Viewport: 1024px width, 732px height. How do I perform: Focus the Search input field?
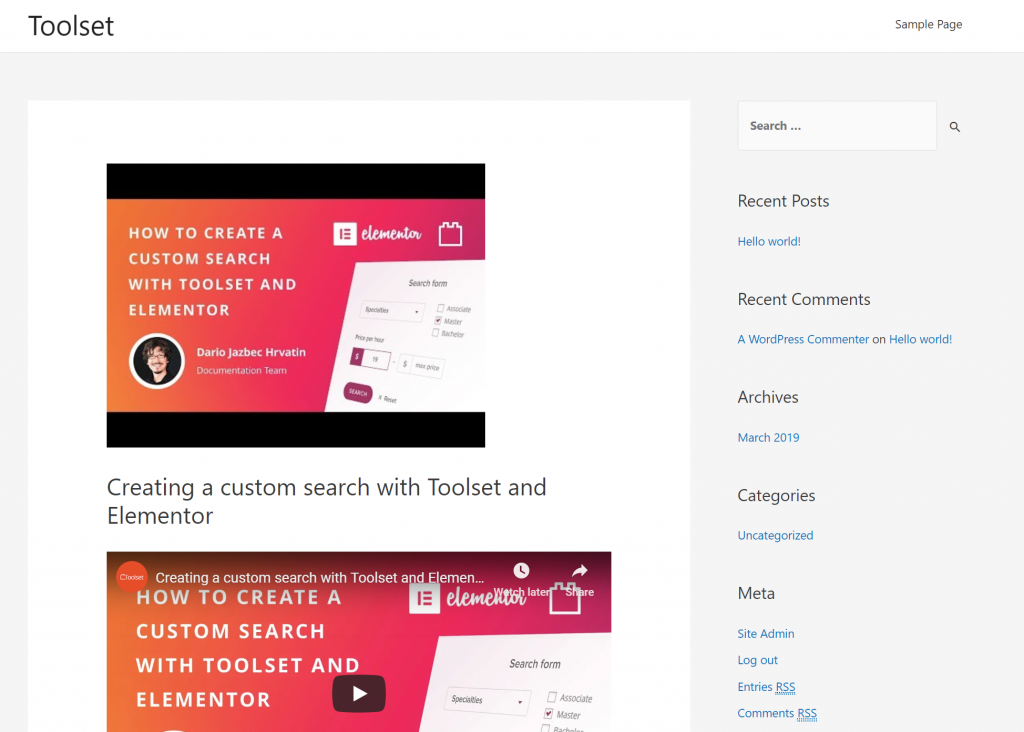click(837, 125)
